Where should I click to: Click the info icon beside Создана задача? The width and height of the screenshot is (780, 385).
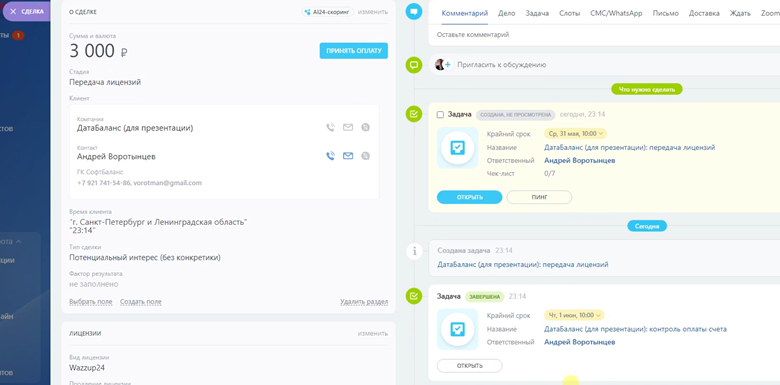point(414,251)
